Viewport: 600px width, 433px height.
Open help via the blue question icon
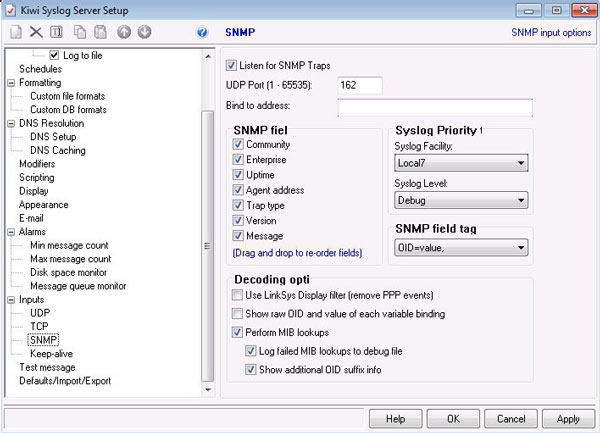pyautogui.click(x=203, y=32)
